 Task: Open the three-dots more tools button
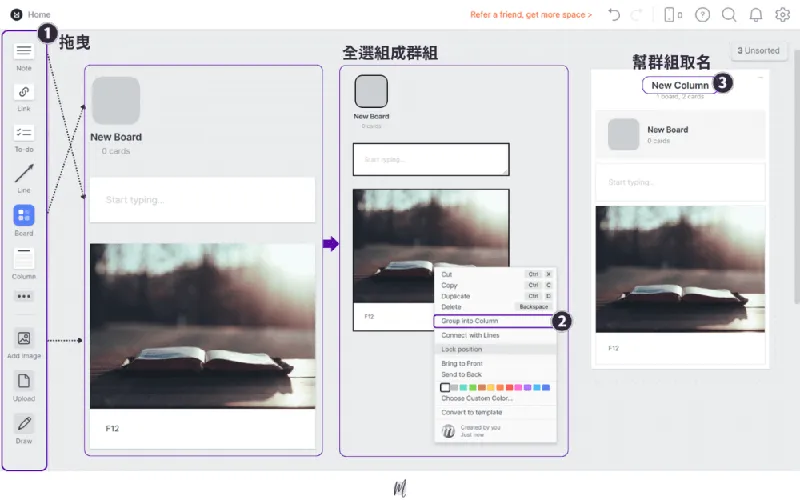tap(23, 296)
